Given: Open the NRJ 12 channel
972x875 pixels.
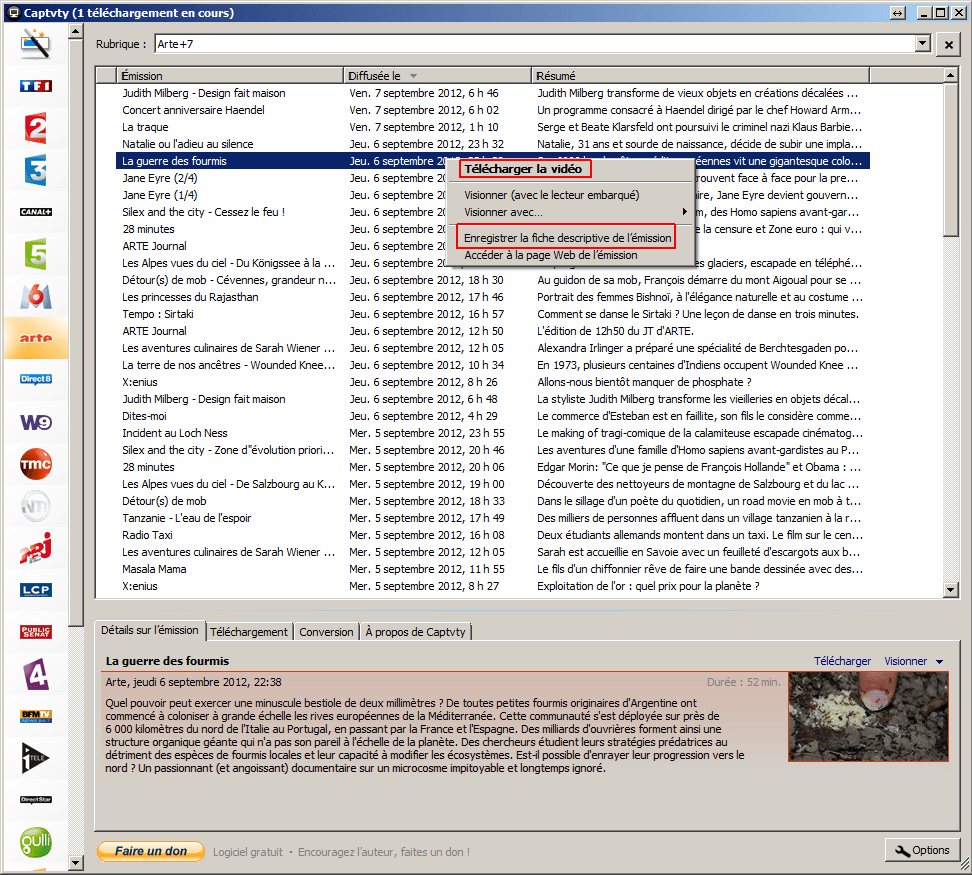Looking at the screenshot, I should [x=35, y=548].
